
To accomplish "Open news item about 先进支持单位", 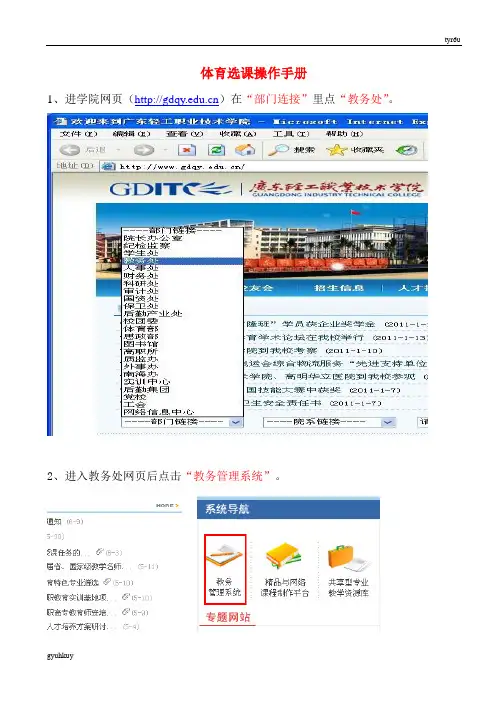I will [336, 364].
